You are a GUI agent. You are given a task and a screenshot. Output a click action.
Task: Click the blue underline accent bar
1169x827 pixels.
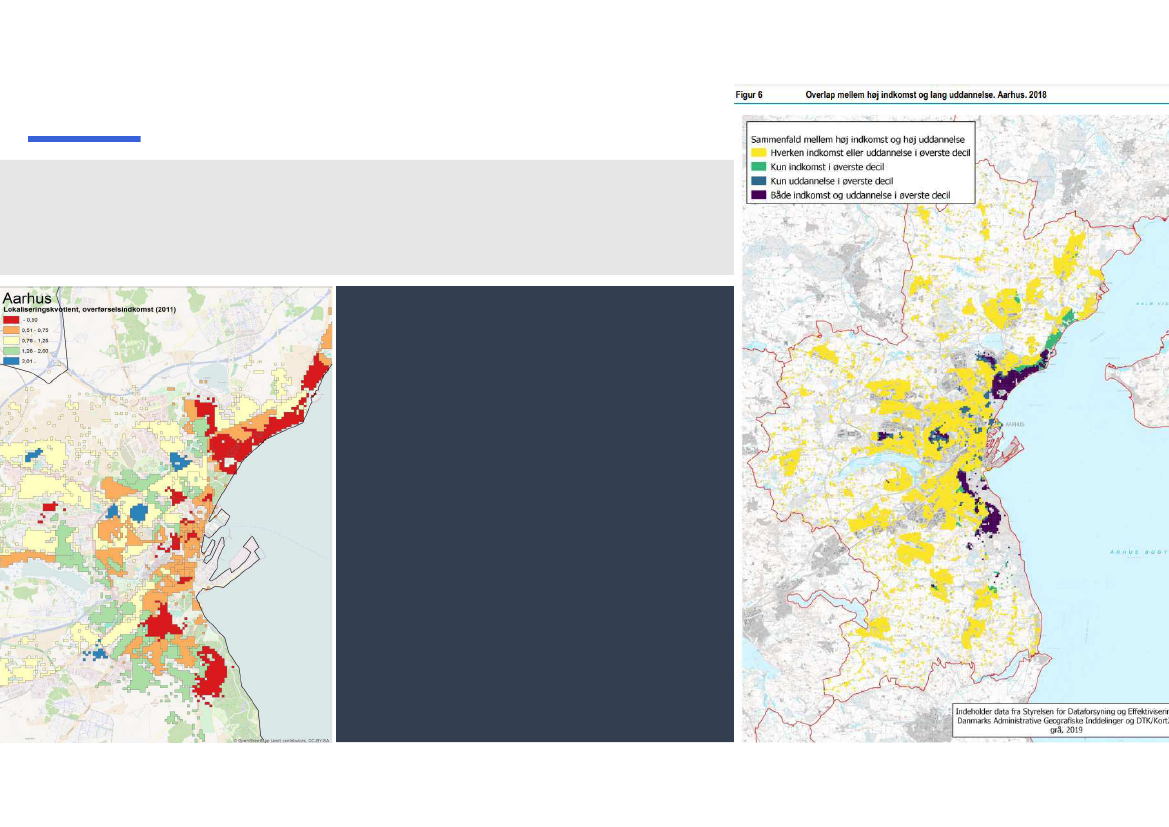(x=84, y=139)
